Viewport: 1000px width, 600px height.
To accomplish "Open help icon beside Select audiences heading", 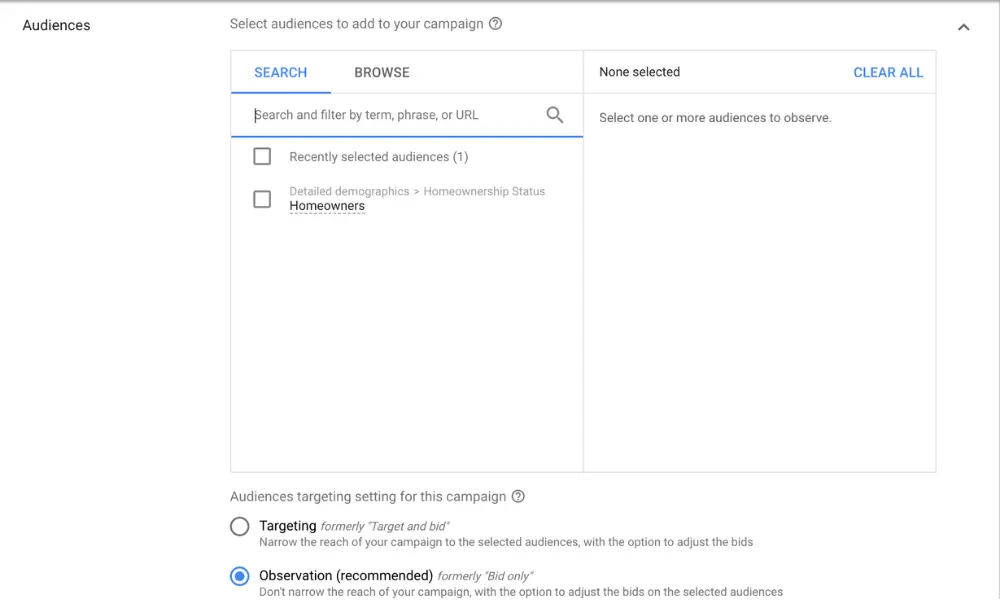I will 495,24.
